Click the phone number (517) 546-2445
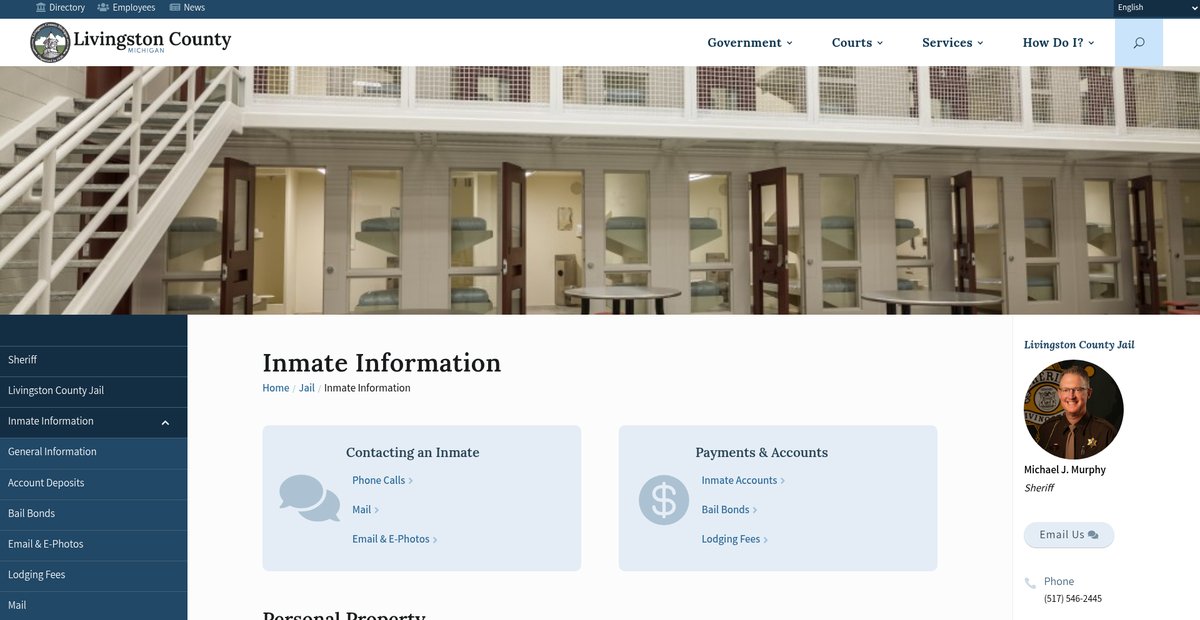 point(1073,599)
